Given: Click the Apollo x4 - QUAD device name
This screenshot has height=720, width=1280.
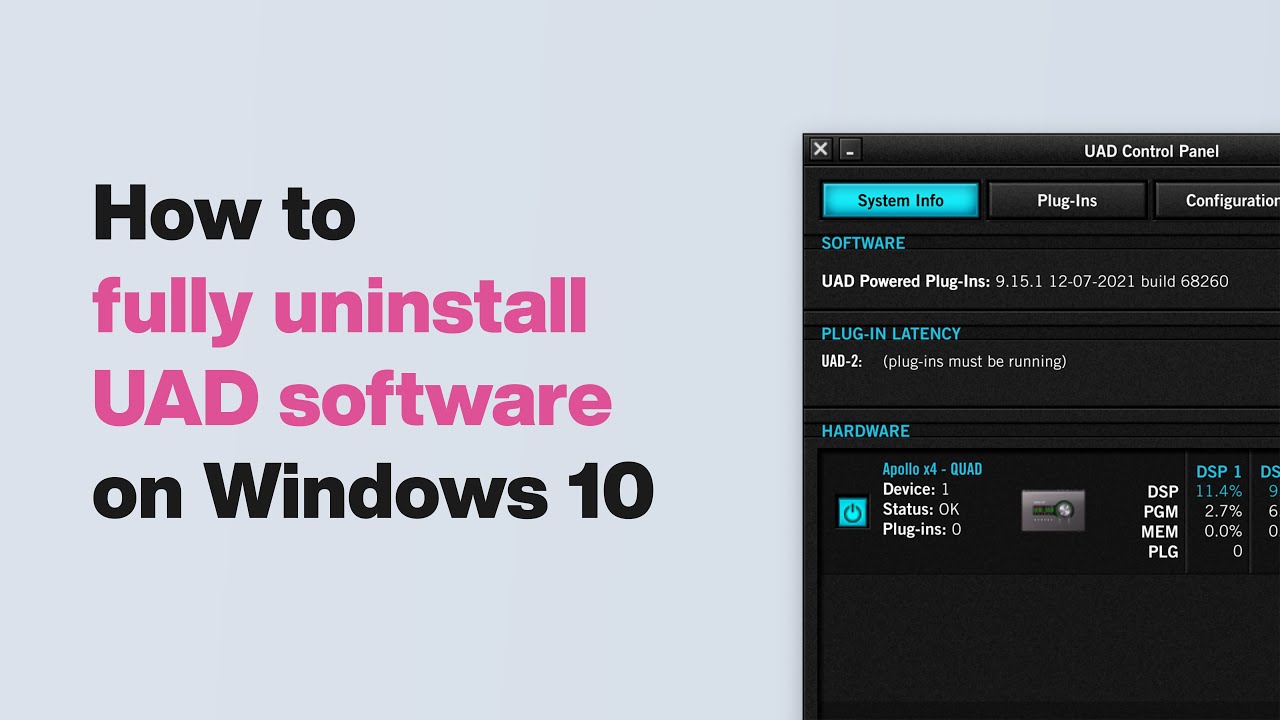Looking at the screenshot, I should click(932, 469).
